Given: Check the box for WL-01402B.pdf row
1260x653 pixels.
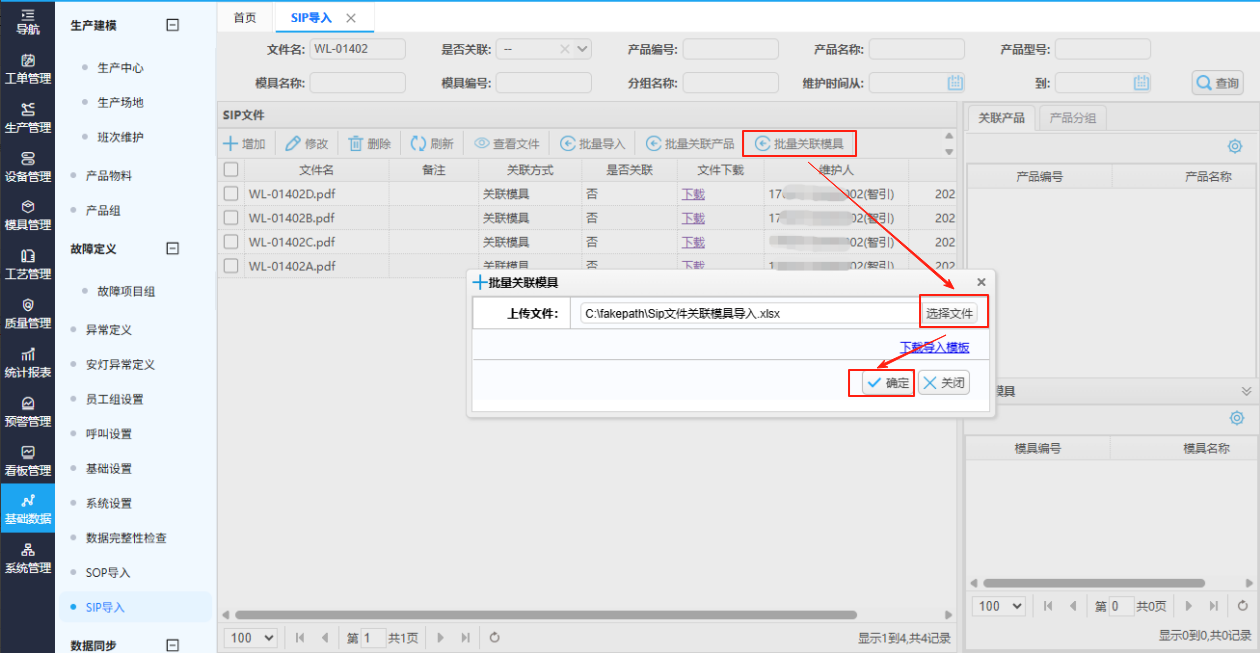Looking at the screenshot, I should coord(231,218).
